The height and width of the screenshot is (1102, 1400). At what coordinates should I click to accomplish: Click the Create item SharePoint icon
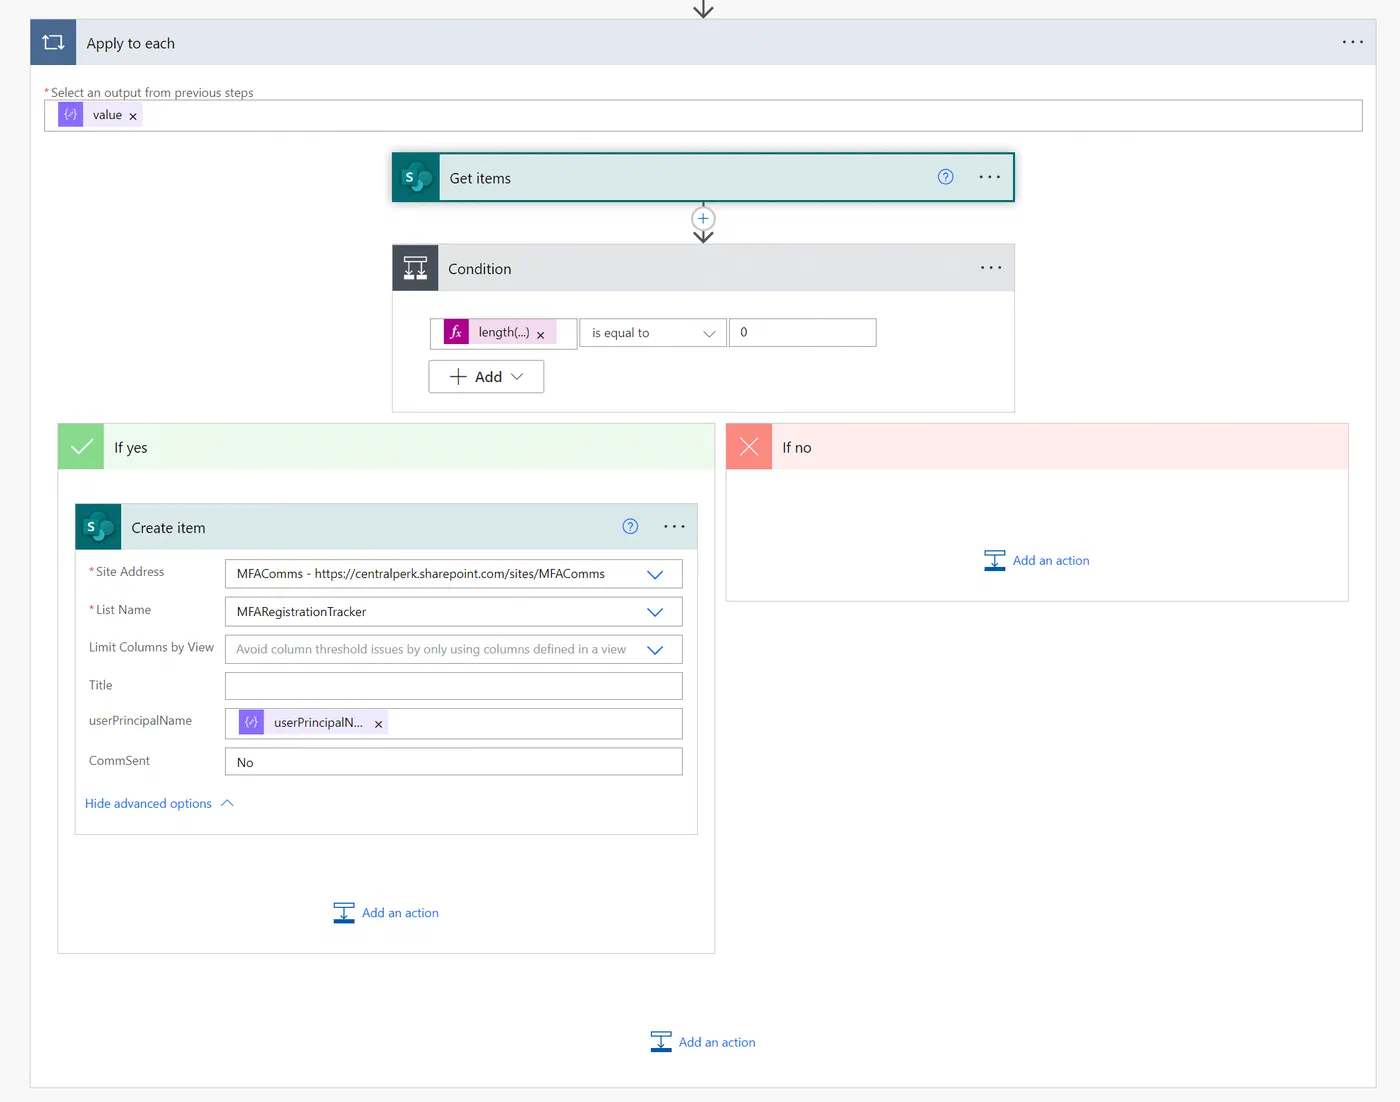tap(98, 527)
